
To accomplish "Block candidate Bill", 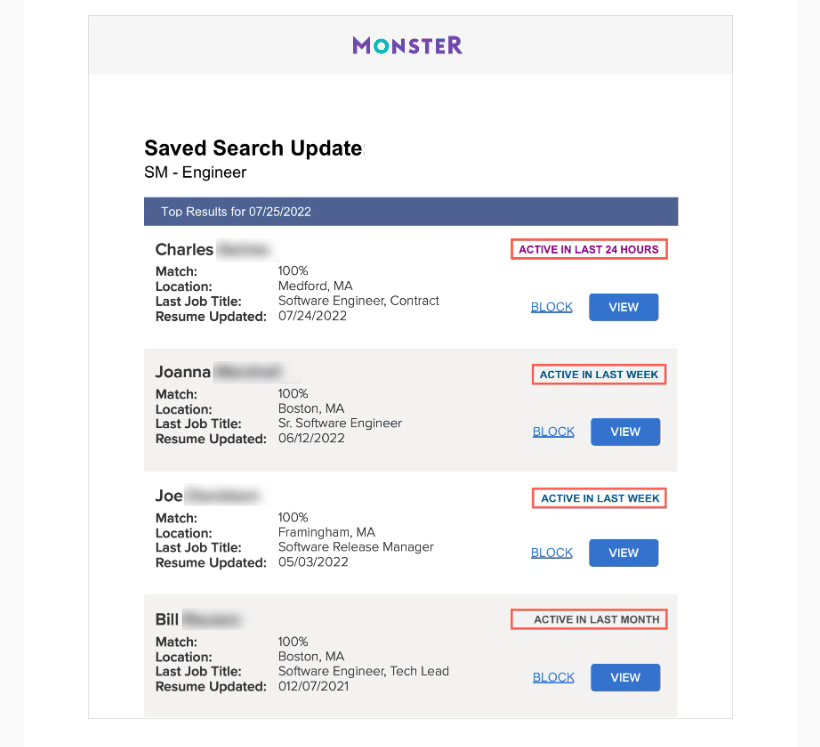I will (x=553, y=677).
